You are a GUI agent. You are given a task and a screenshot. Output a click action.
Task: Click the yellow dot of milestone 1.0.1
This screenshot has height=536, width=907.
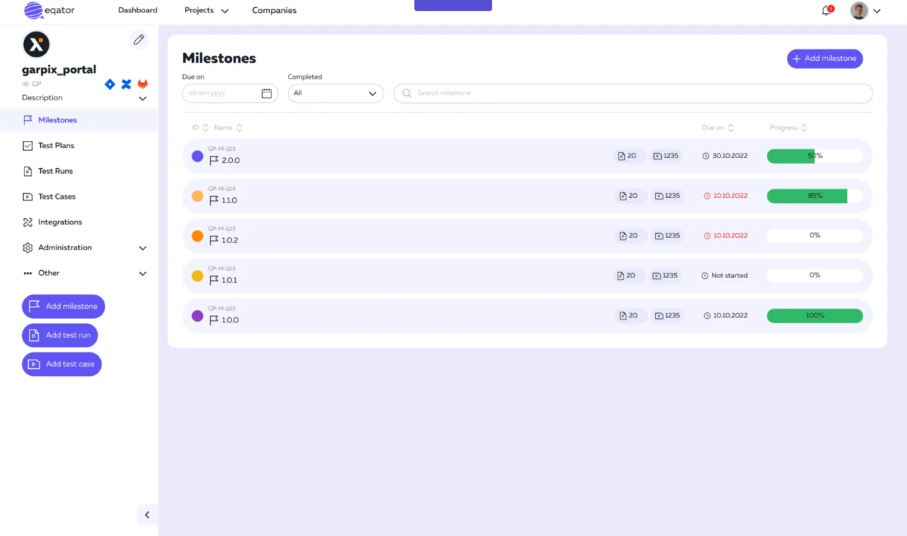[x=197, y=276]
